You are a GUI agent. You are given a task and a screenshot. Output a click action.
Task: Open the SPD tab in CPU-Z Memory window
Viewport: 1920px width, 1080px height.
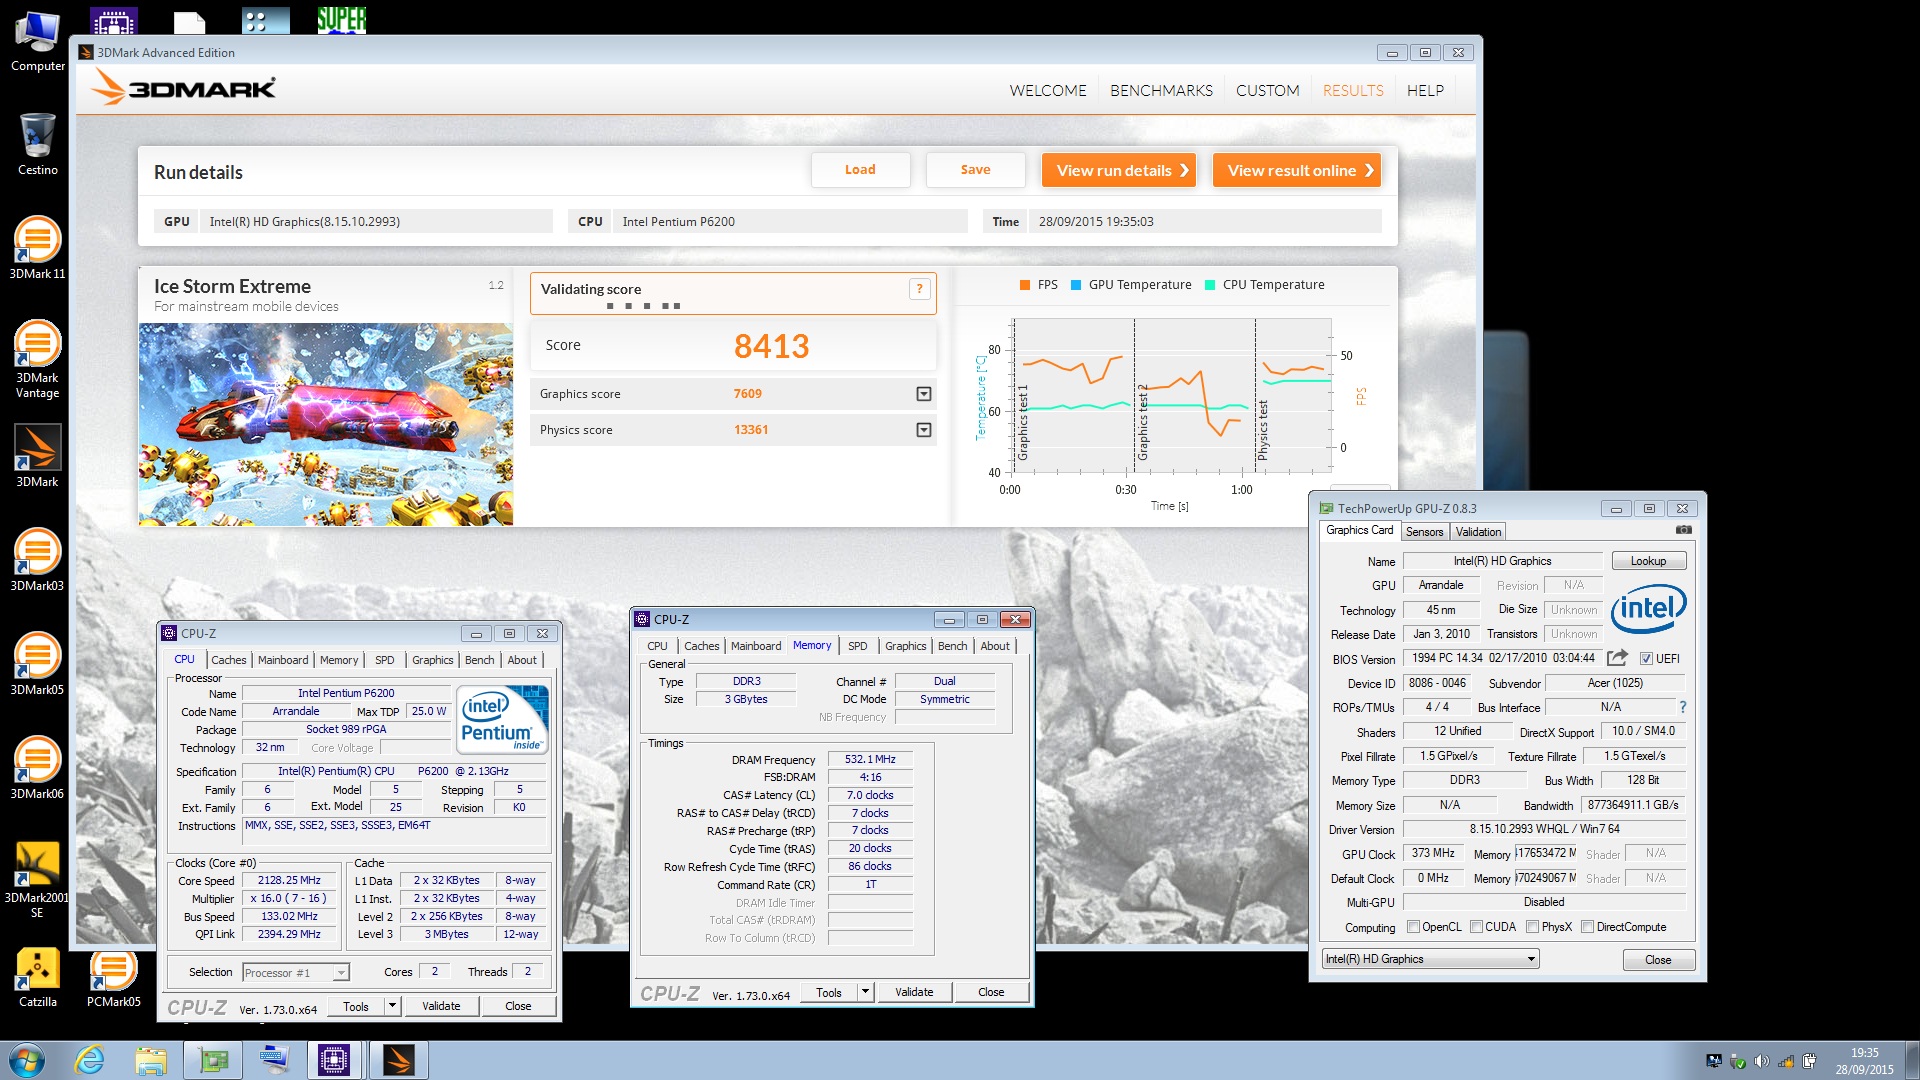857,646
